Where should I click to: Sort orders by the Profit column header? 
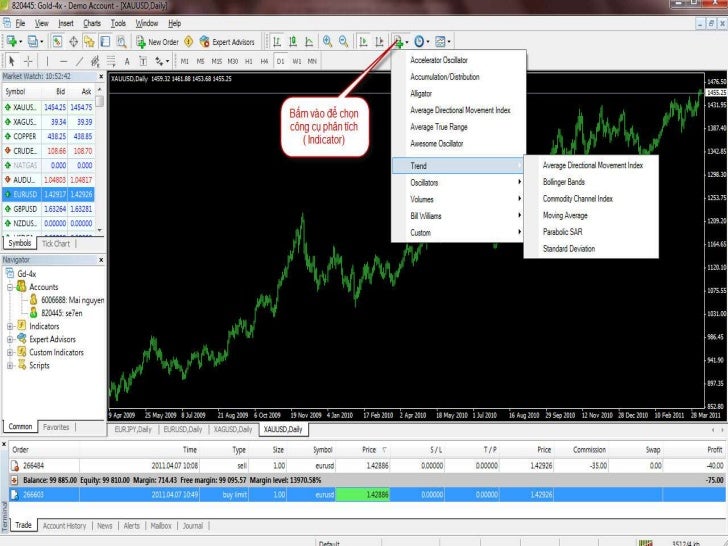(715, 449)
